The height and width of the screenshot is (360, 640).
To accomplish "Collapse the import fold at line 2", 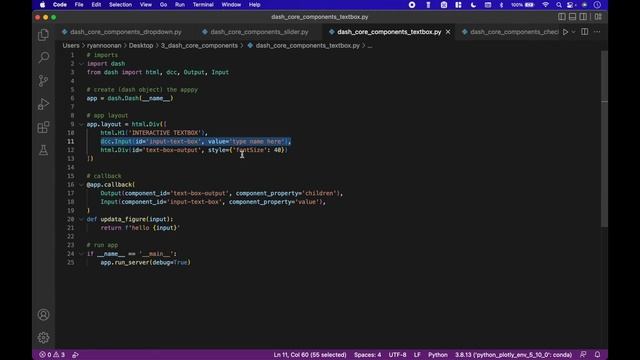I will (81, 64).
